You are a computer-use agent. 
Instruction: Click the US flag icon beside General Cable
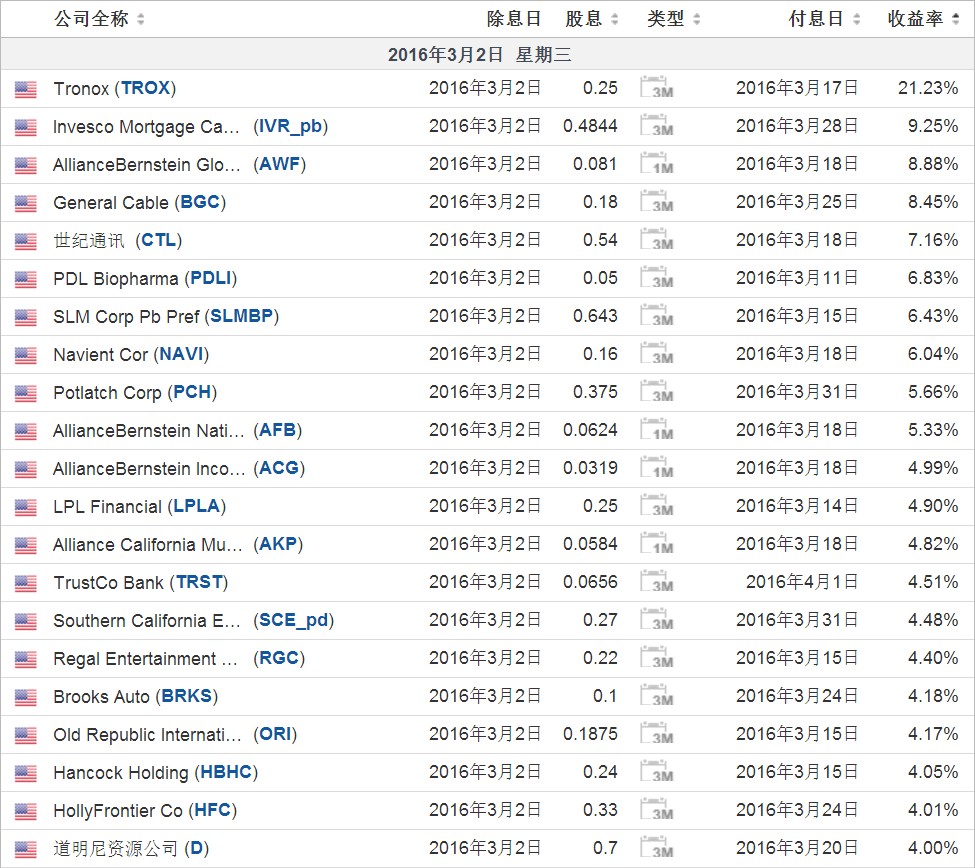[x=26, y=203]
